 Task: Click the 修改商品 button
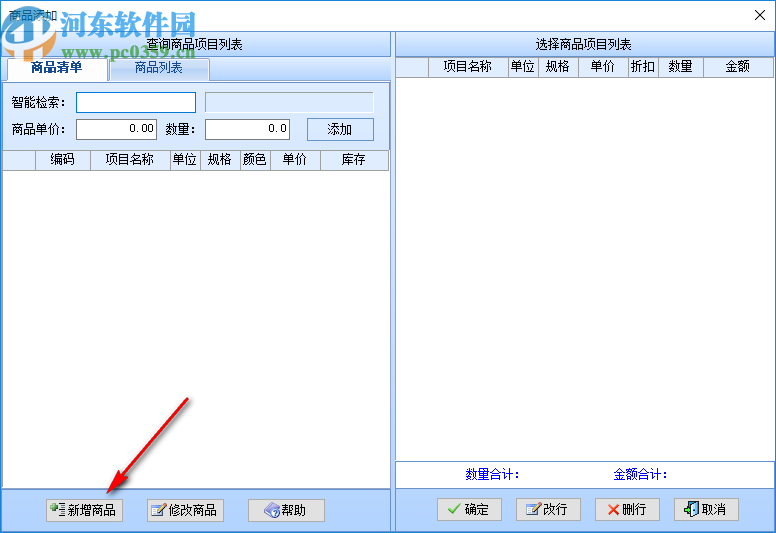[x=185, y=510]
